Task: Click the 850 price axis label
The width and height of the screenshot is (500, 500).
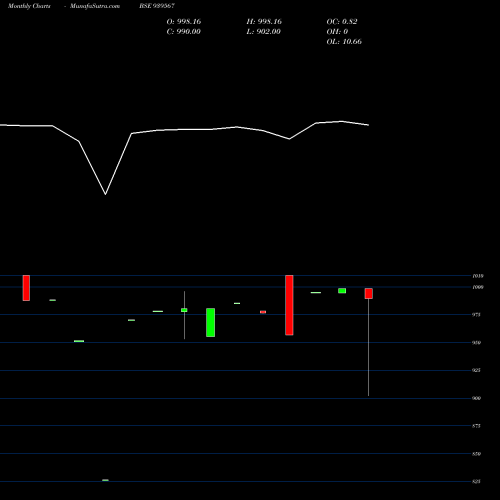Action: coord(476,454)
